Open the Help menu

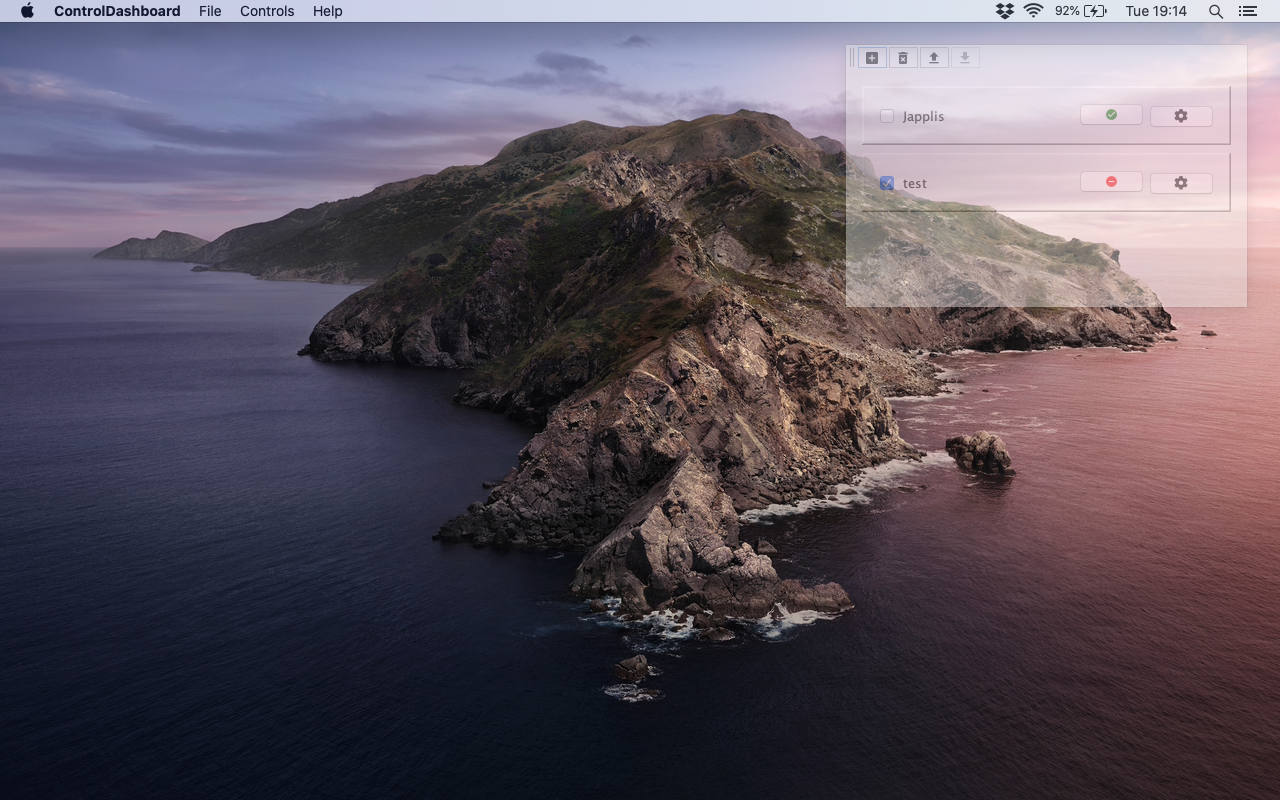click(328, 11)
